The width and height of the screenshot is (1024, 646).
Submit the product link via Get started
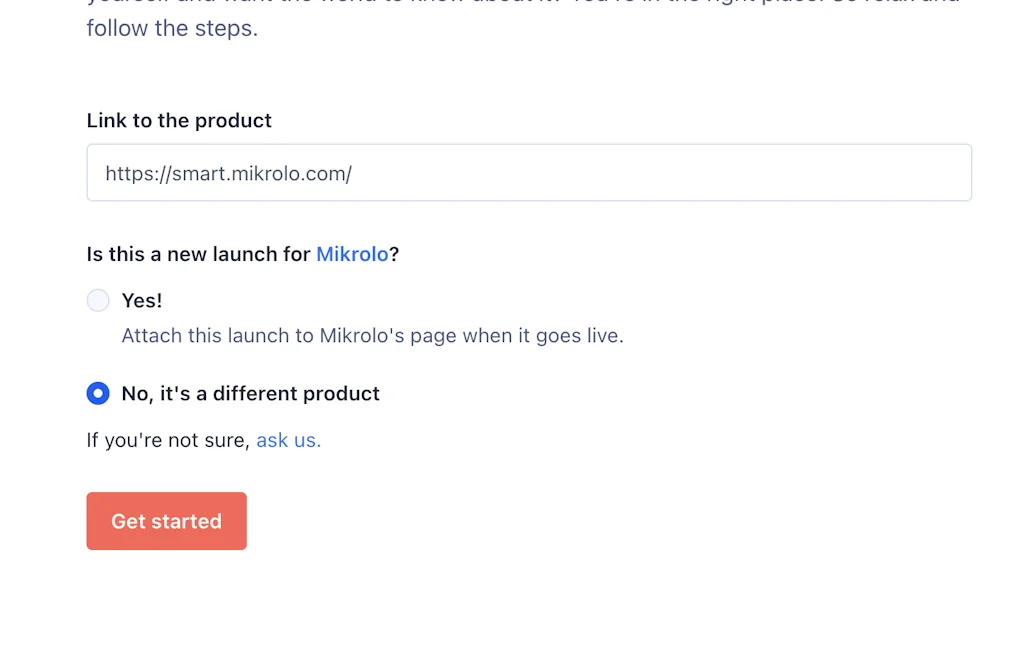[166, 520]
